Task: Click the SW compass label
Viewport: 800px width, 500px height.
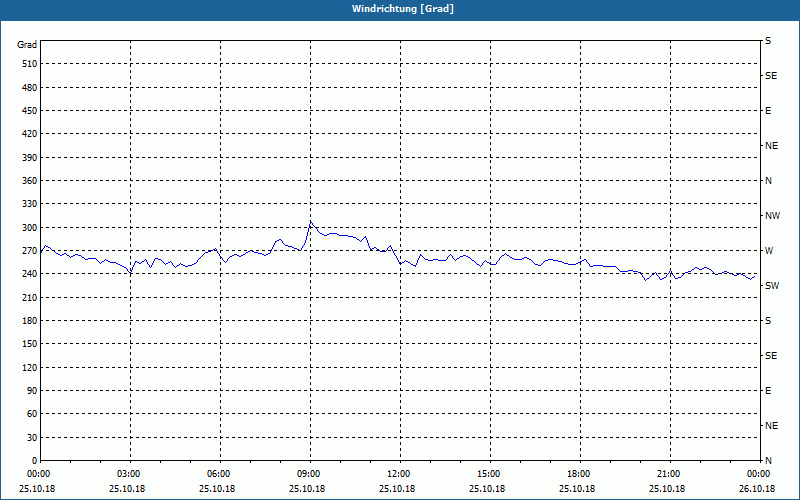Action: click(x=772, y=286)
